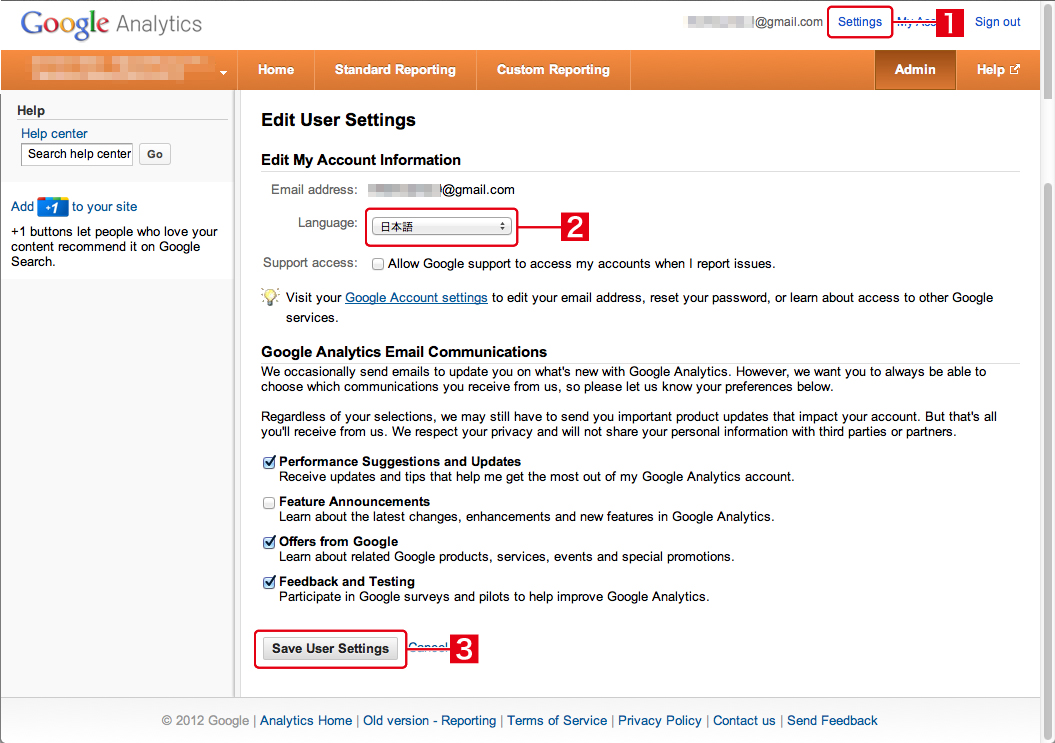Click Google Analytics Email Communications heading
This screenshot has height=743, width=1055.
pyautogui.click(x=404, y=352)
